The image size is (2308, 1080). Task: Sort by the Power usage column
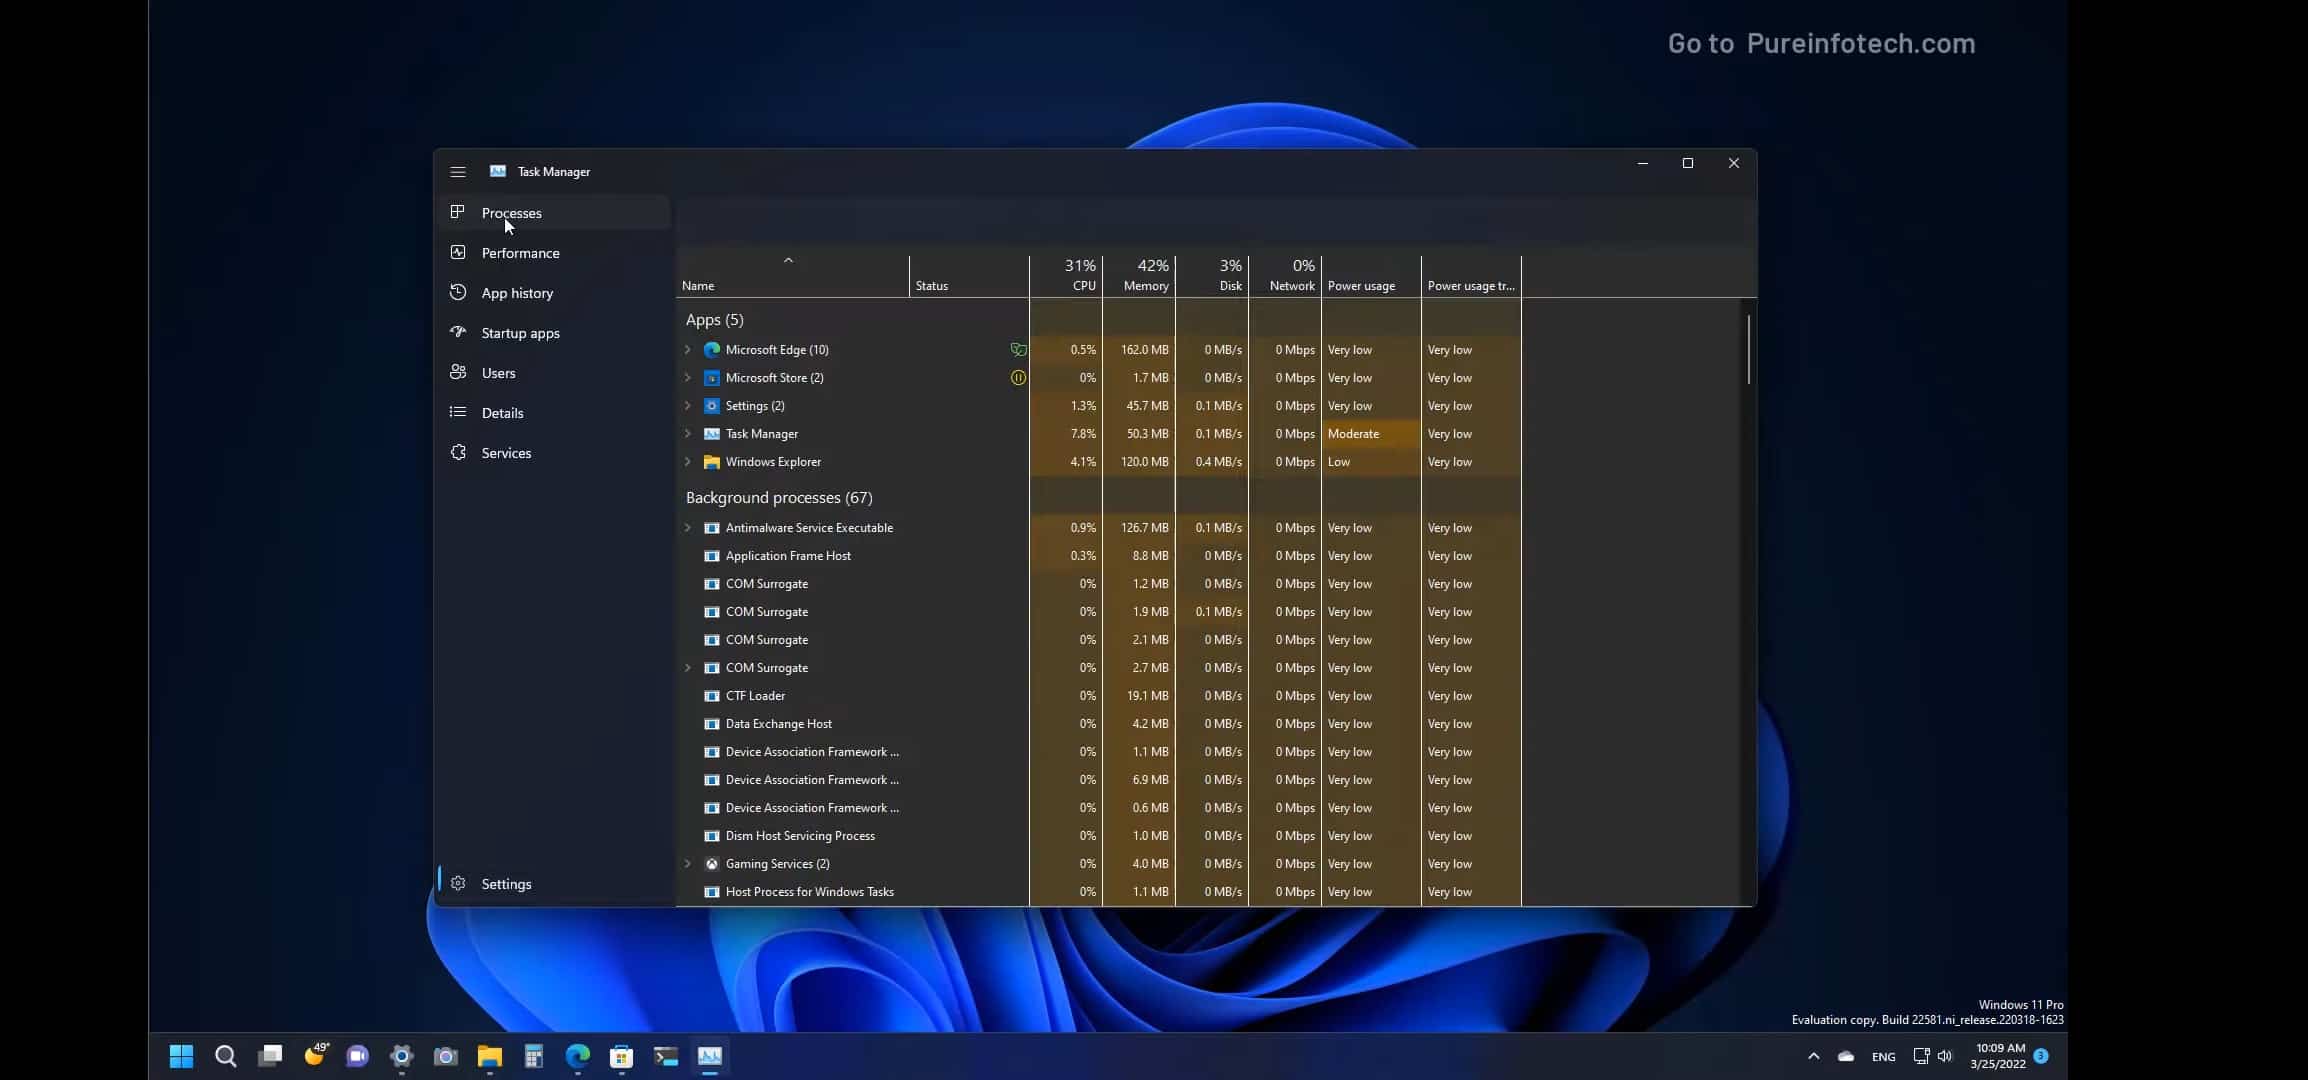tap(1371, 276)
